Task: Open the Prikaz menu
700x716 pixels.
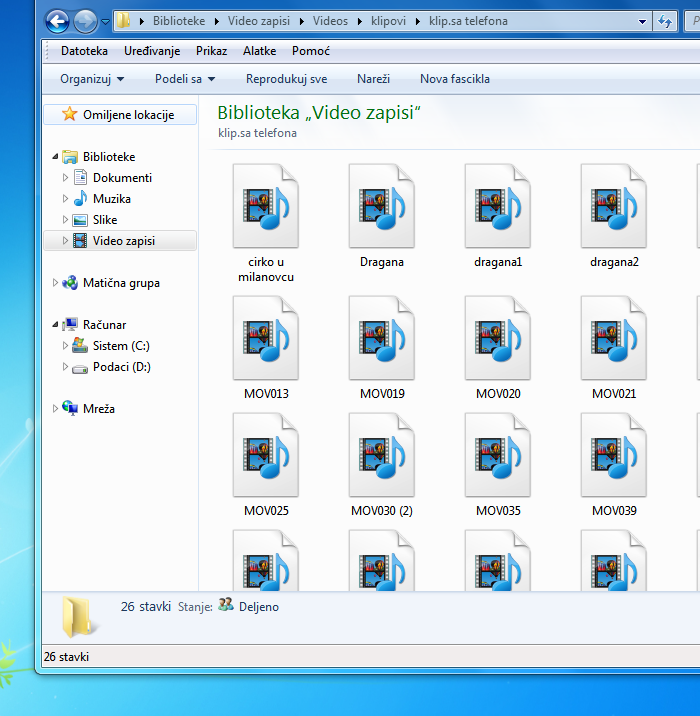Action: [211, 51]
